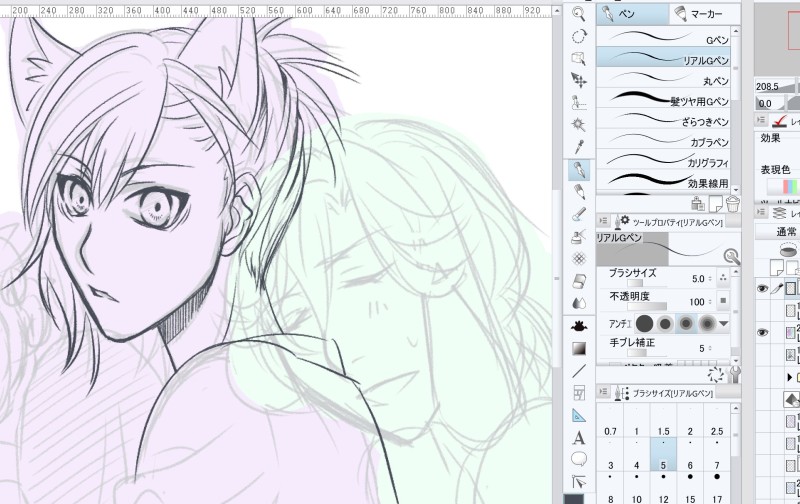Adjust the ブラシサイズ slider bar
The height and width of the screenshot is (504, 800).
[x=647, y=283]
